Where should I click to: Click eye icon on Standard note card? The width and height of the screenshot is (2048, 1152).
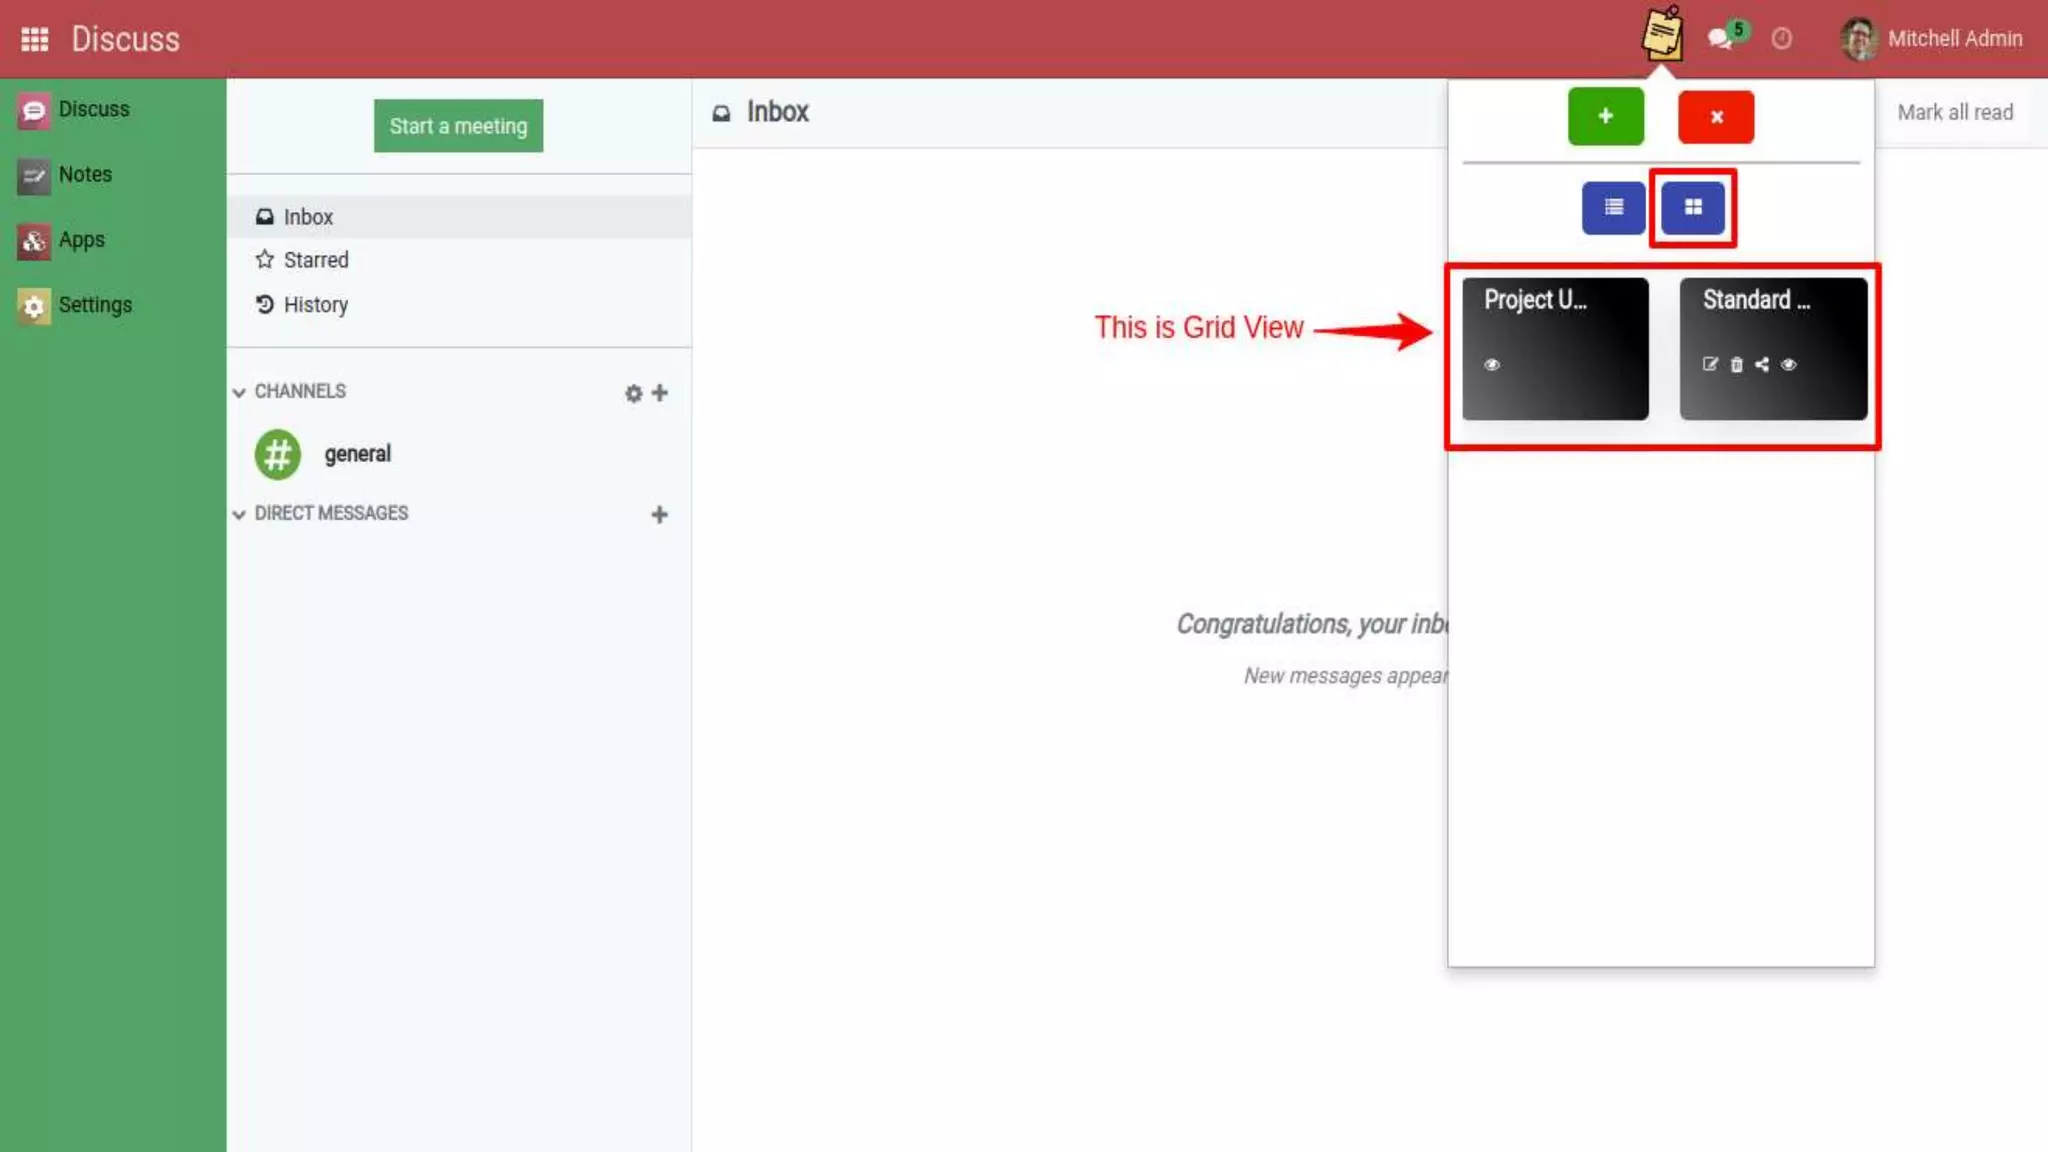pos(1789,364)
